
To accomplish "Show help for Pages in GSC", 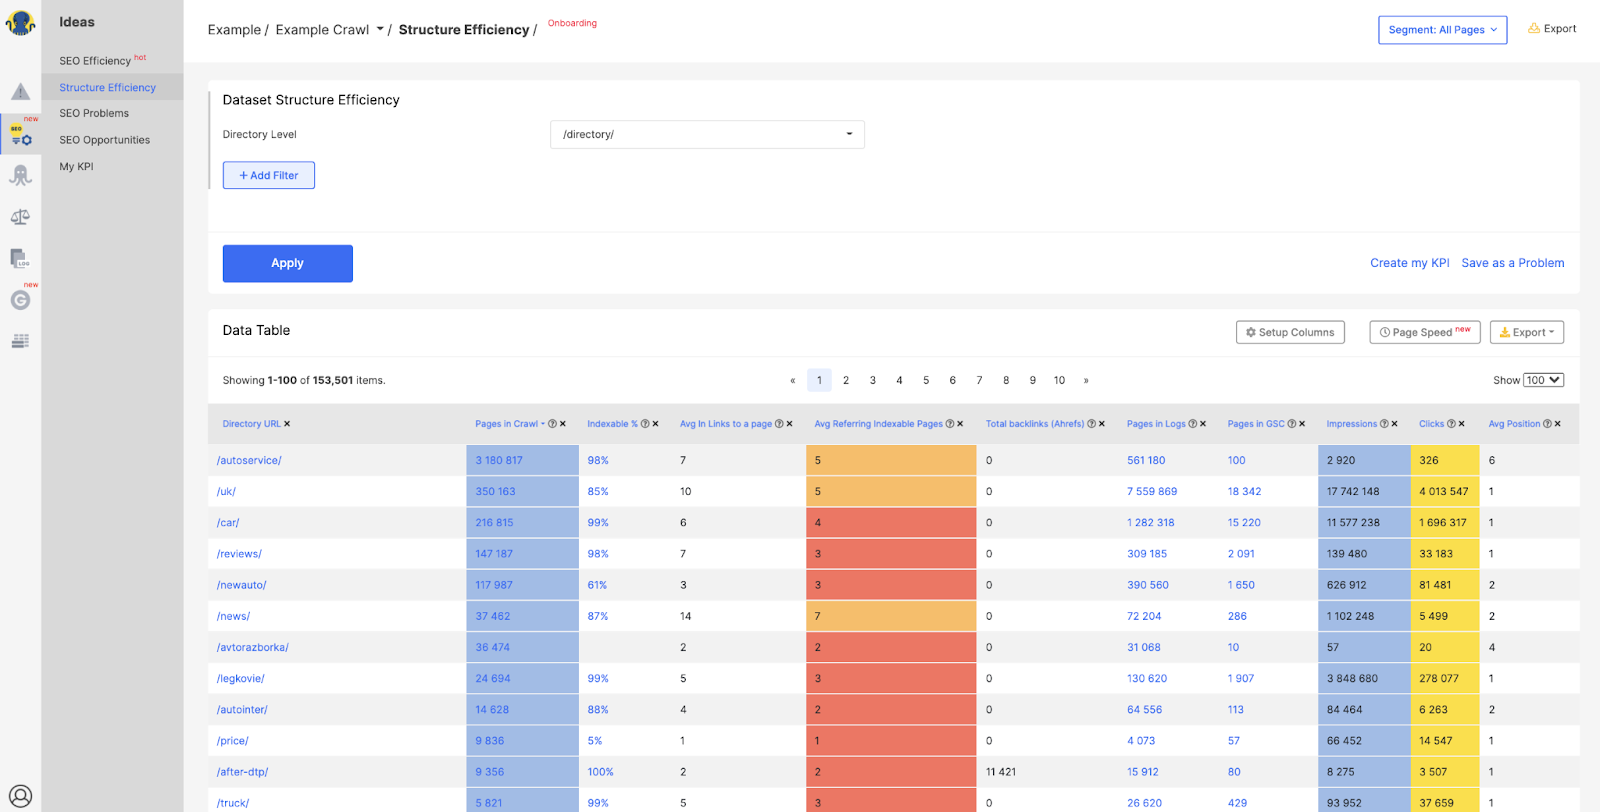I will coord(1292,424).
